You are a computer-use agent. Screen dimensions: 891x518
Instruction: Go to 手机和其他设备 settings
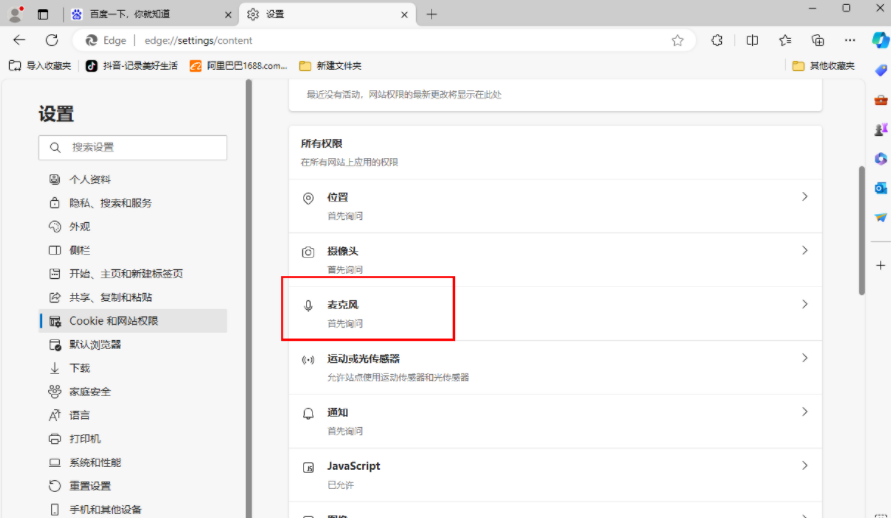click(x=133, y=509)
